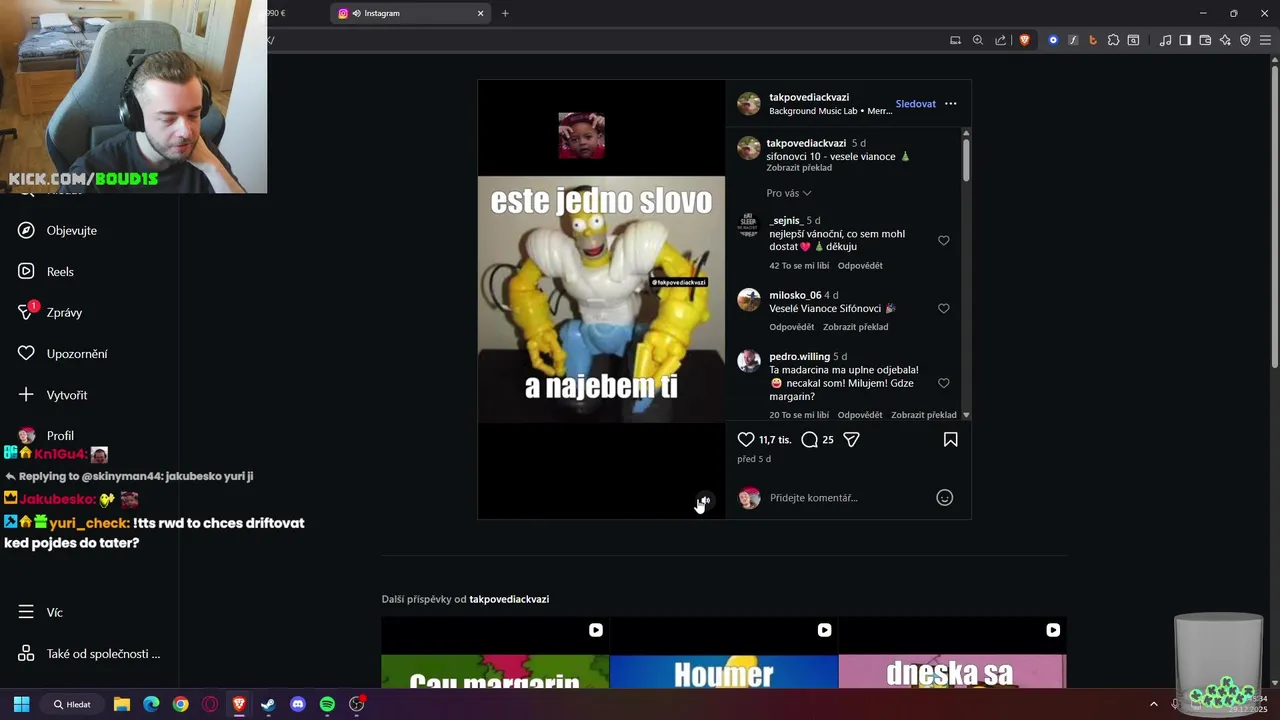The height and width of the screenshot is (720, 1280).
Task: Open Upozornění (Notifications) heart item
Action: click(x=62, y=353)
